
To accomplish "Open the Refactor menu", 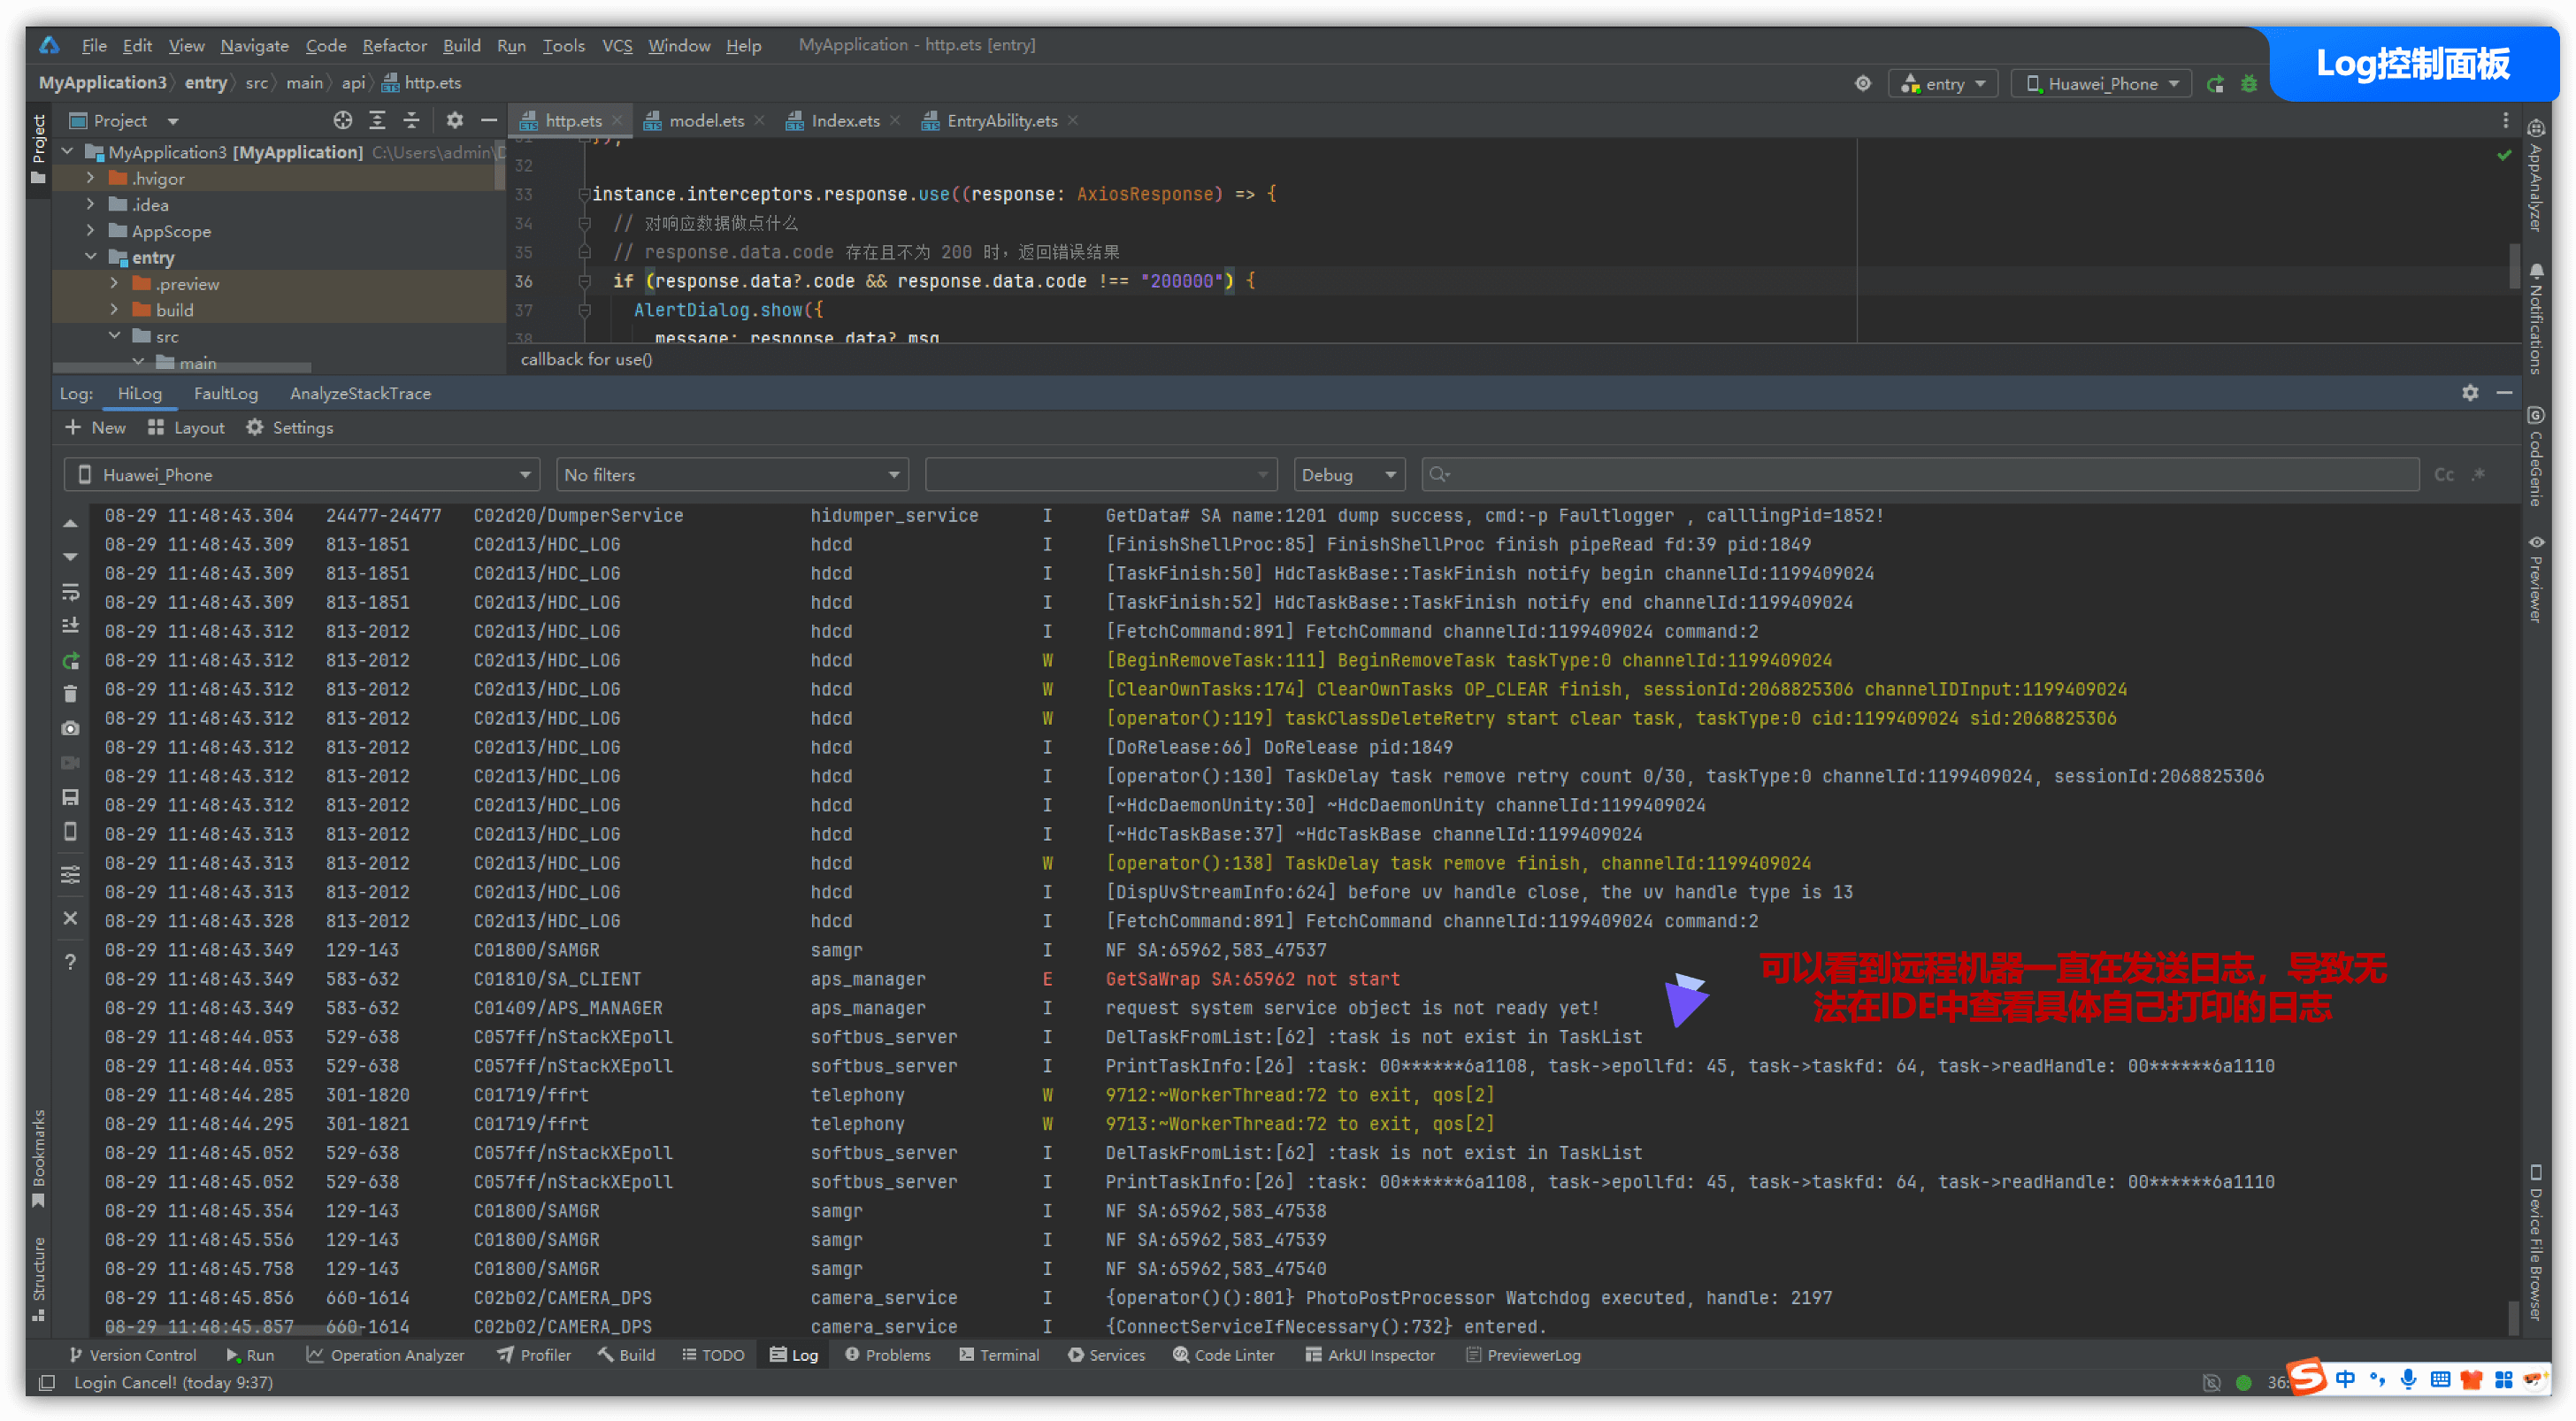I will [394, 45].
